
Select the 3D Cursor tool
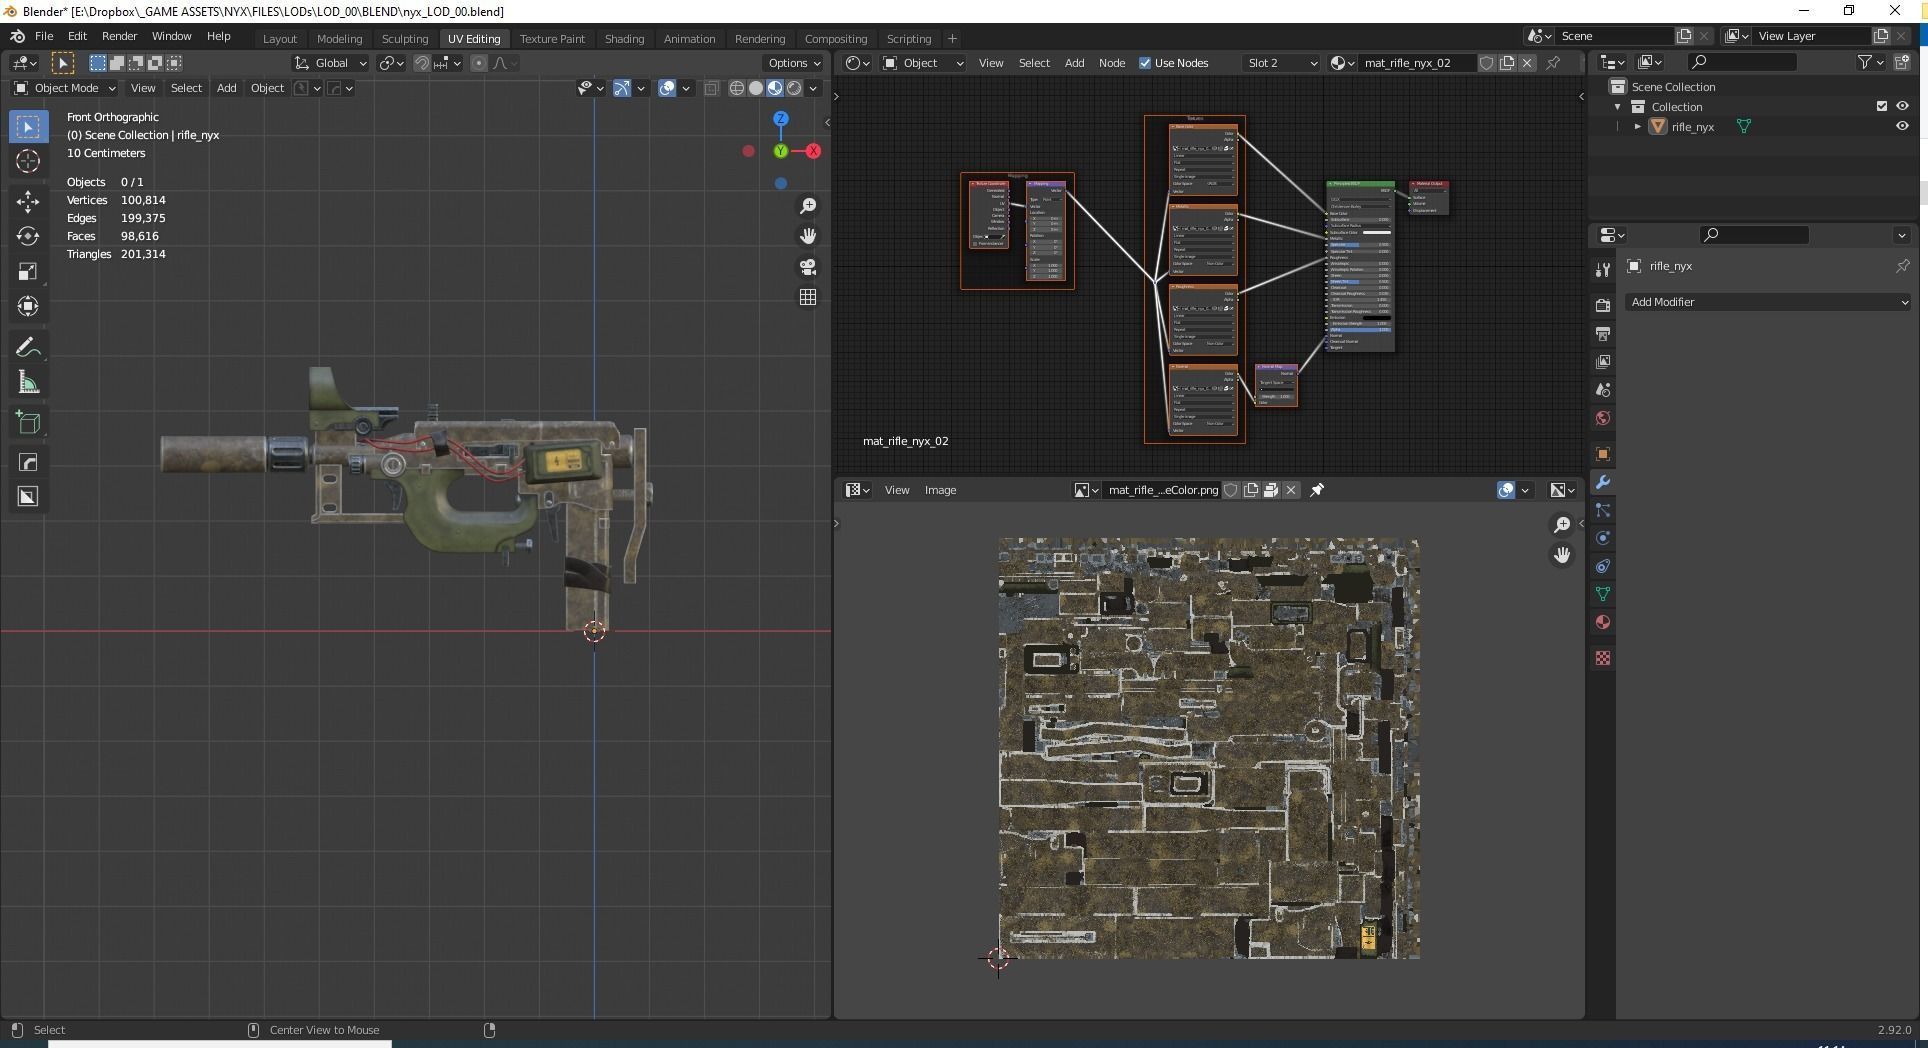tap(27, 161)
